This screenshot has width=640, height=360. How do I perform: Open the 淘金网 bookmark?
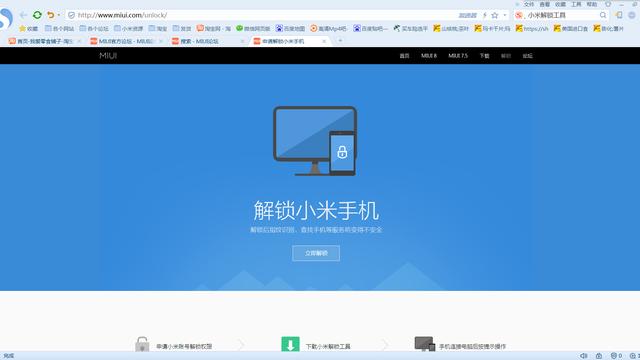(214, 29)
